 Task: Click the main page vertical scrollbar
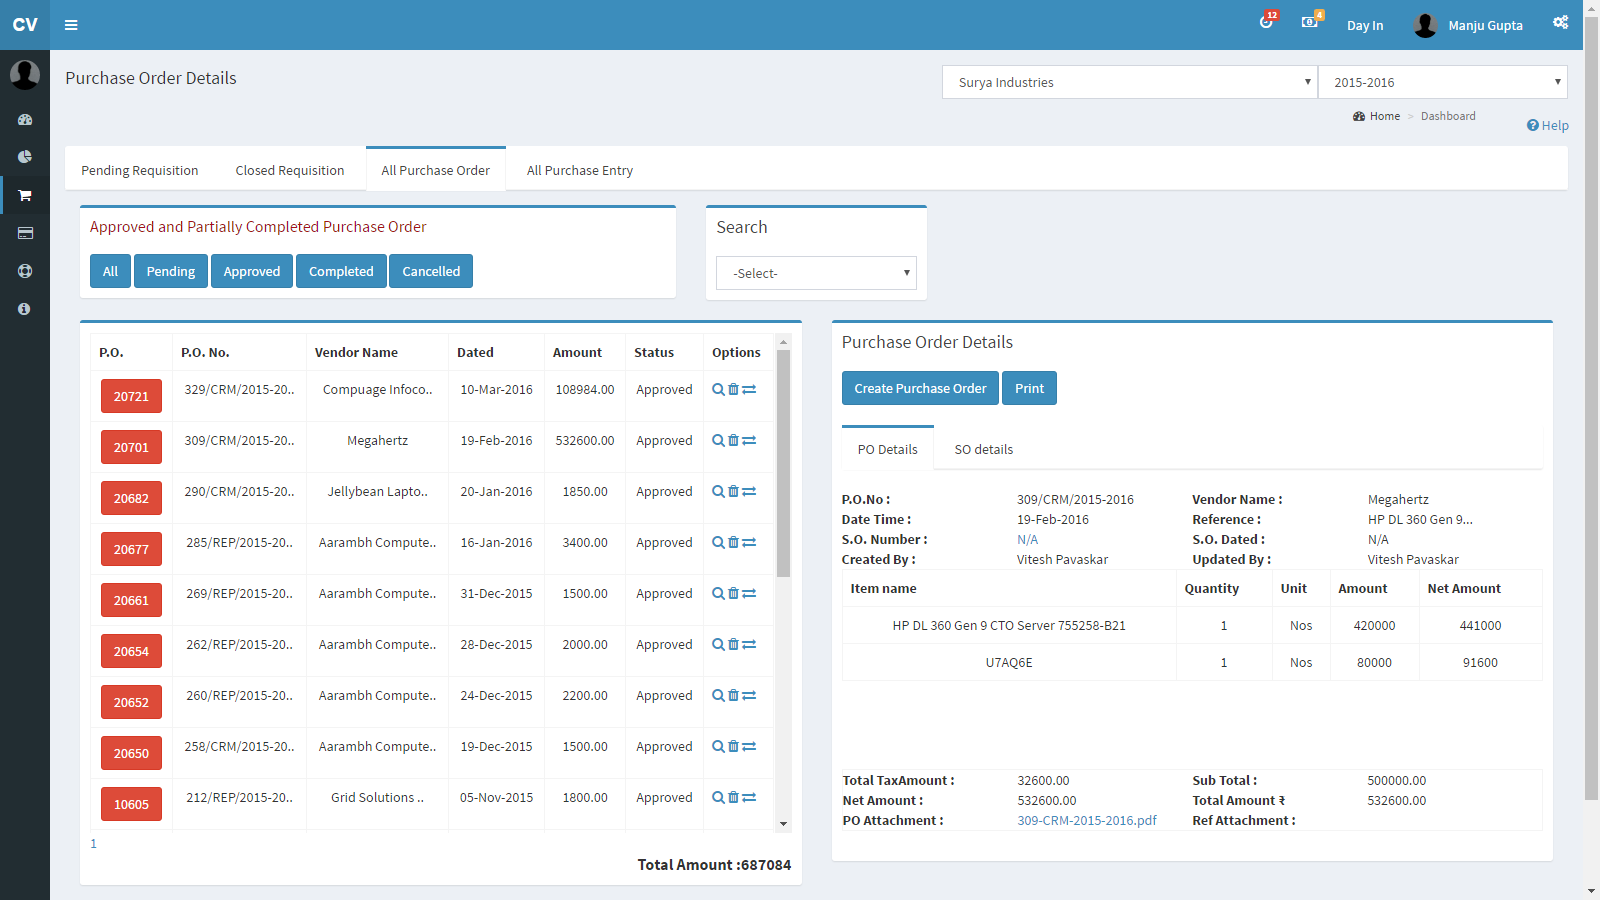[x=1591, y=409]
